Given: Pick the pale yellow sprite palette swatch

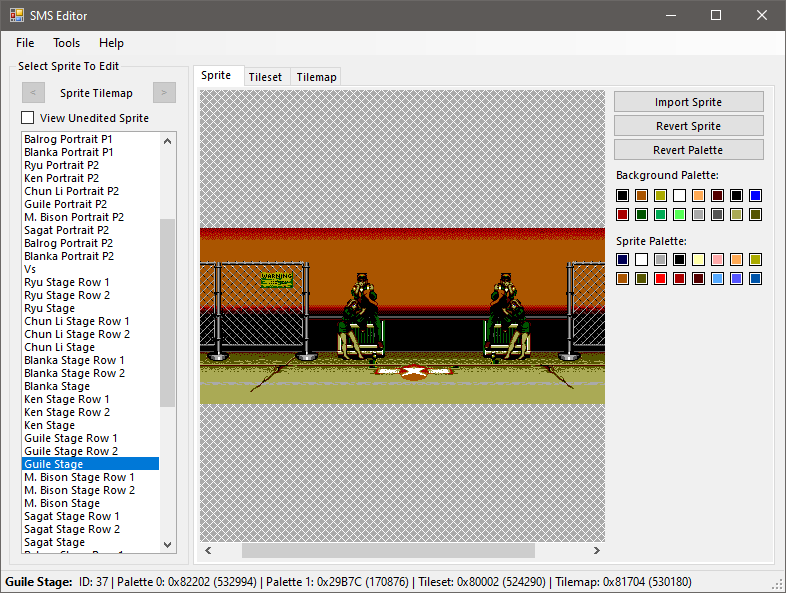Looking at the screenshot, I should [698, 260].
